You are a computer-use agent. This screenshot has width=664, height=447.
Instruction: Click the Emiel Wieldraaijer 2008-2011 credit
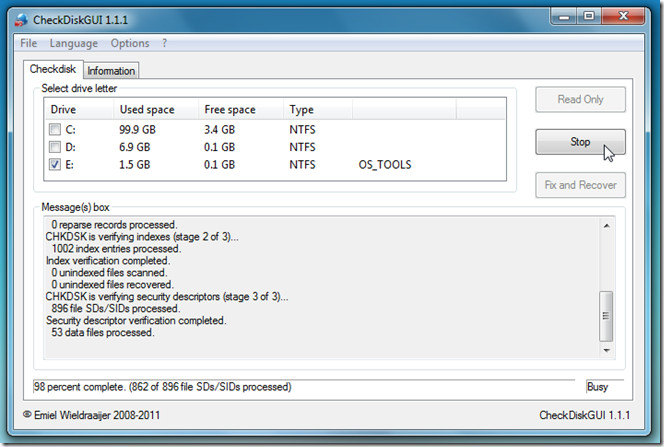point(92,415)
